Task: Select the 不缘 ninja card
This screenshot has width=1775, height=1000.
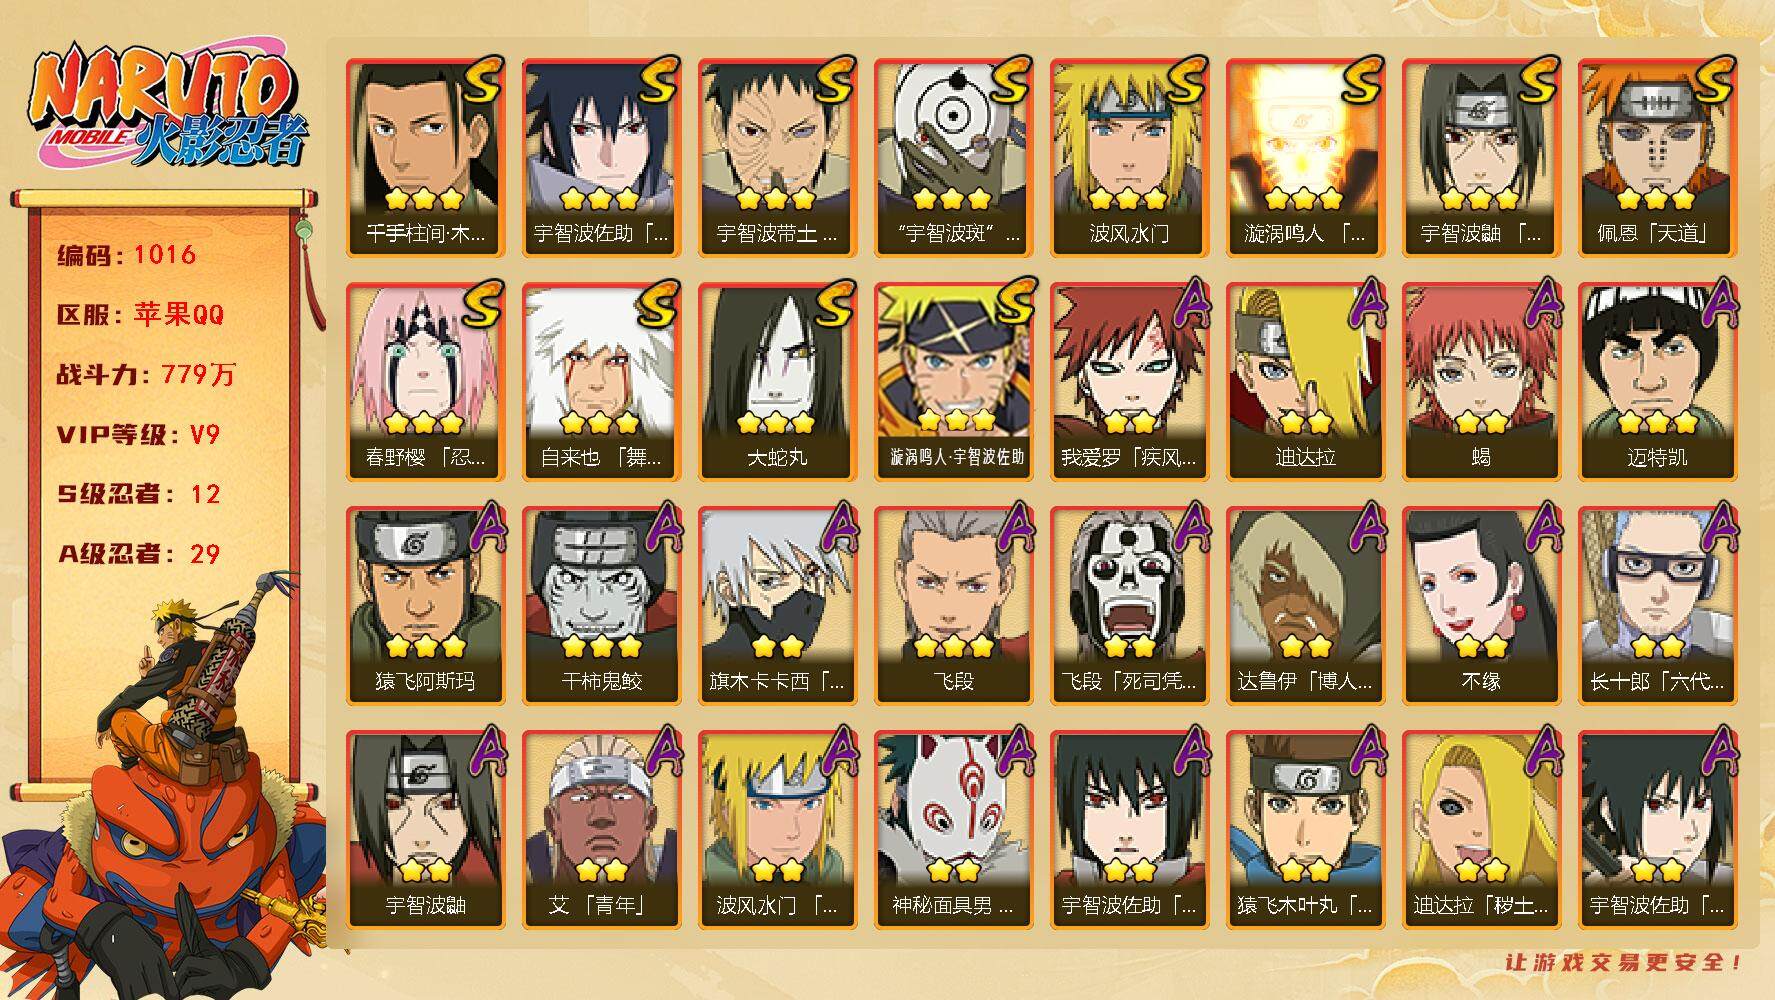Action: pyautogui.click(x=1482, y=606)
